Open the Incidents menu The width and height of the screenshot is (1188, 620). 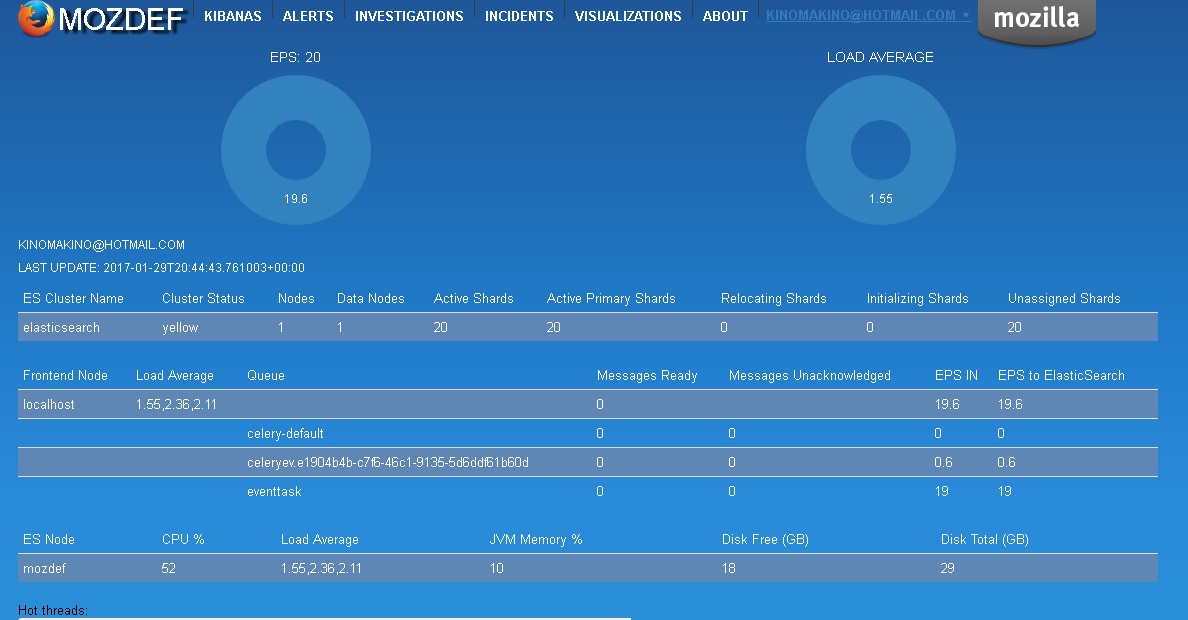tap(519, 16)
